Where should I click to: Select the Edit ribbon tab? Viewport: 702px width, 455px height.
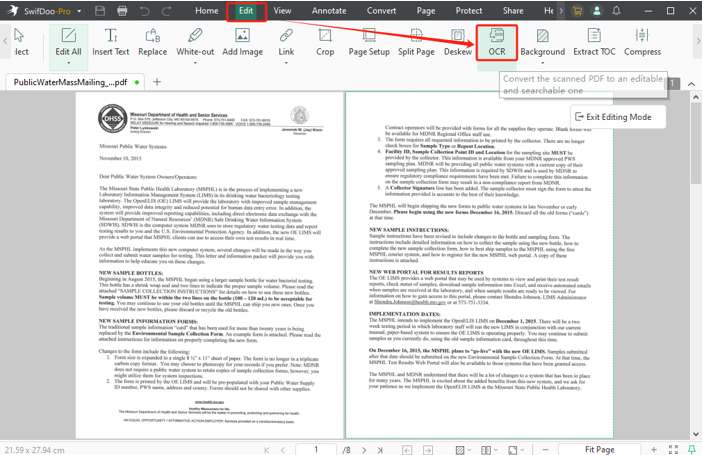click(x=246, y=11)
